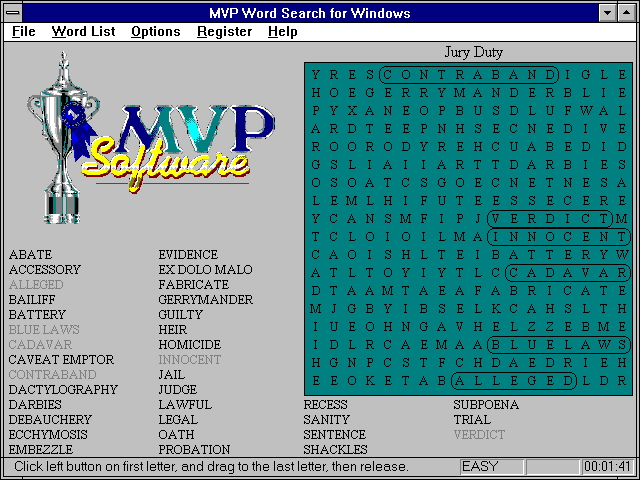640x480 pixels.
Task: Click the greyed word ALLEGED in list
Action: pos(36,285)
